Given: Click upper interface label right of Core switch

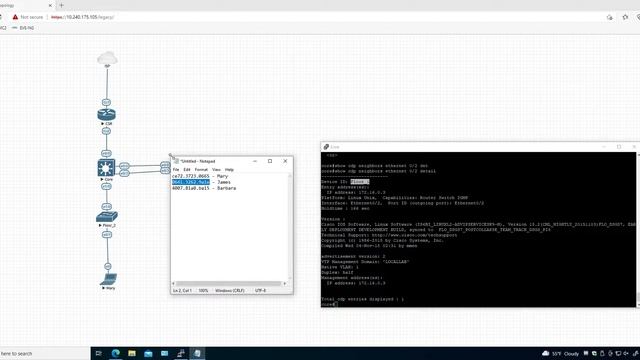Looking at the screenshot, I should pos(124,166).
